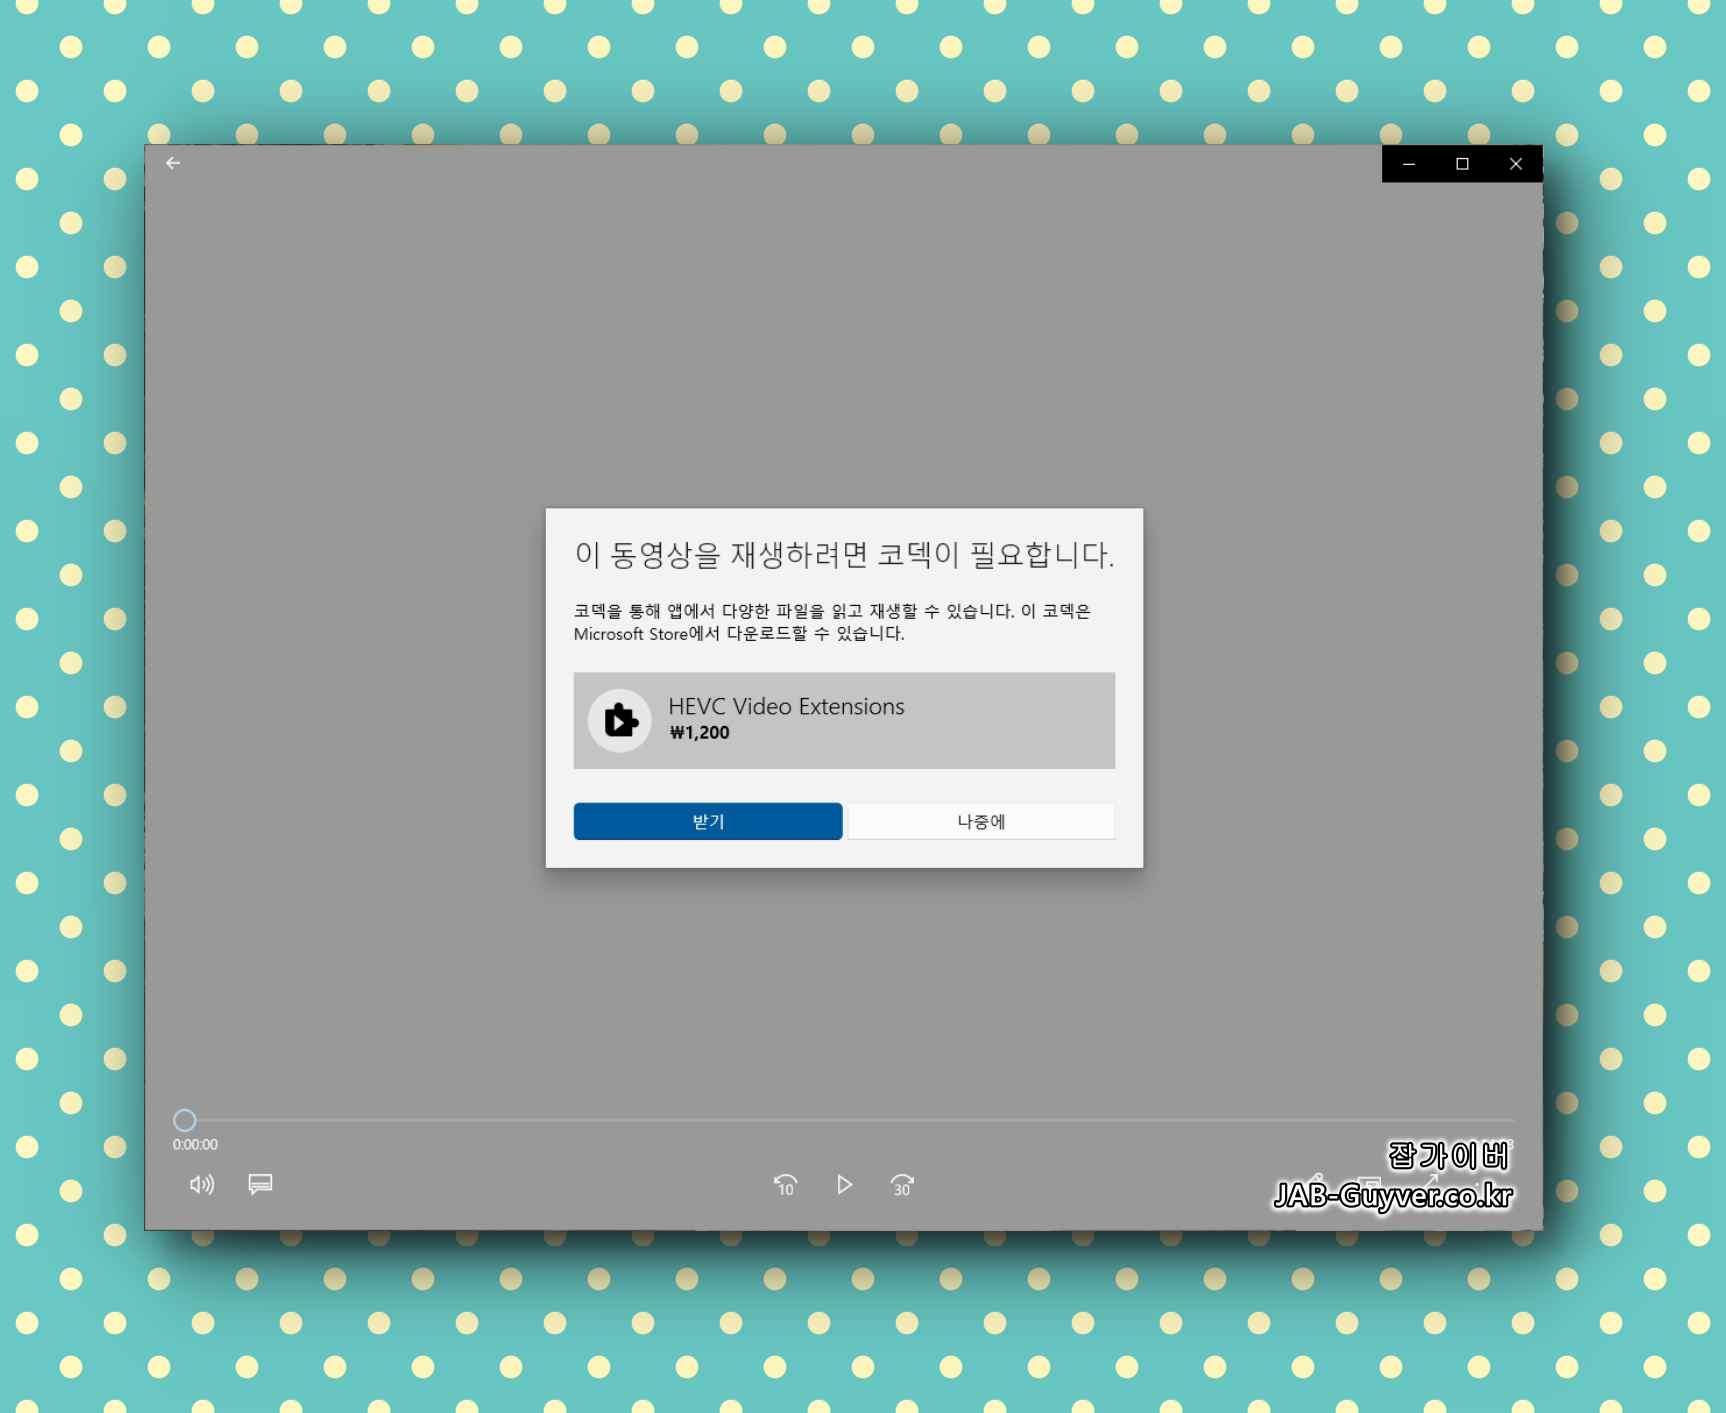Click the HEVC puzzle-piece codec icon
The height and width of the screenshot is (1413, 1726).
pyautogui.click(x=619, y=720)
